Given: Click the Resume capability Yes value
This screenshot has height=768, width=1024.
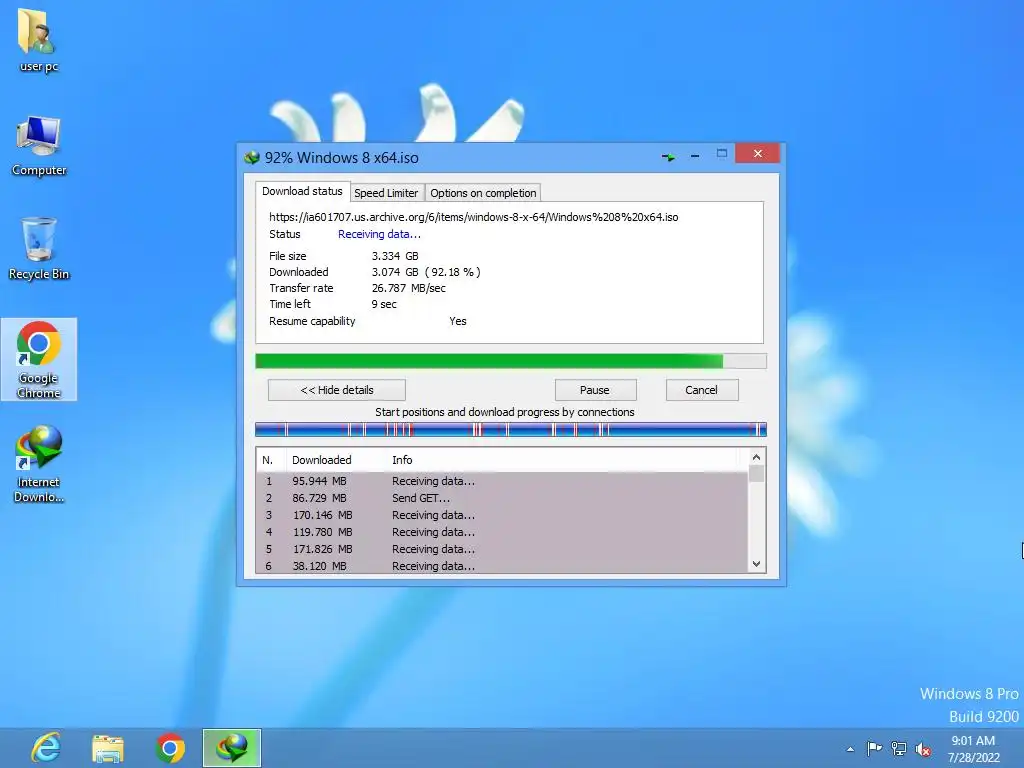Looking at the screenshot, I should (x=458, y=321).
